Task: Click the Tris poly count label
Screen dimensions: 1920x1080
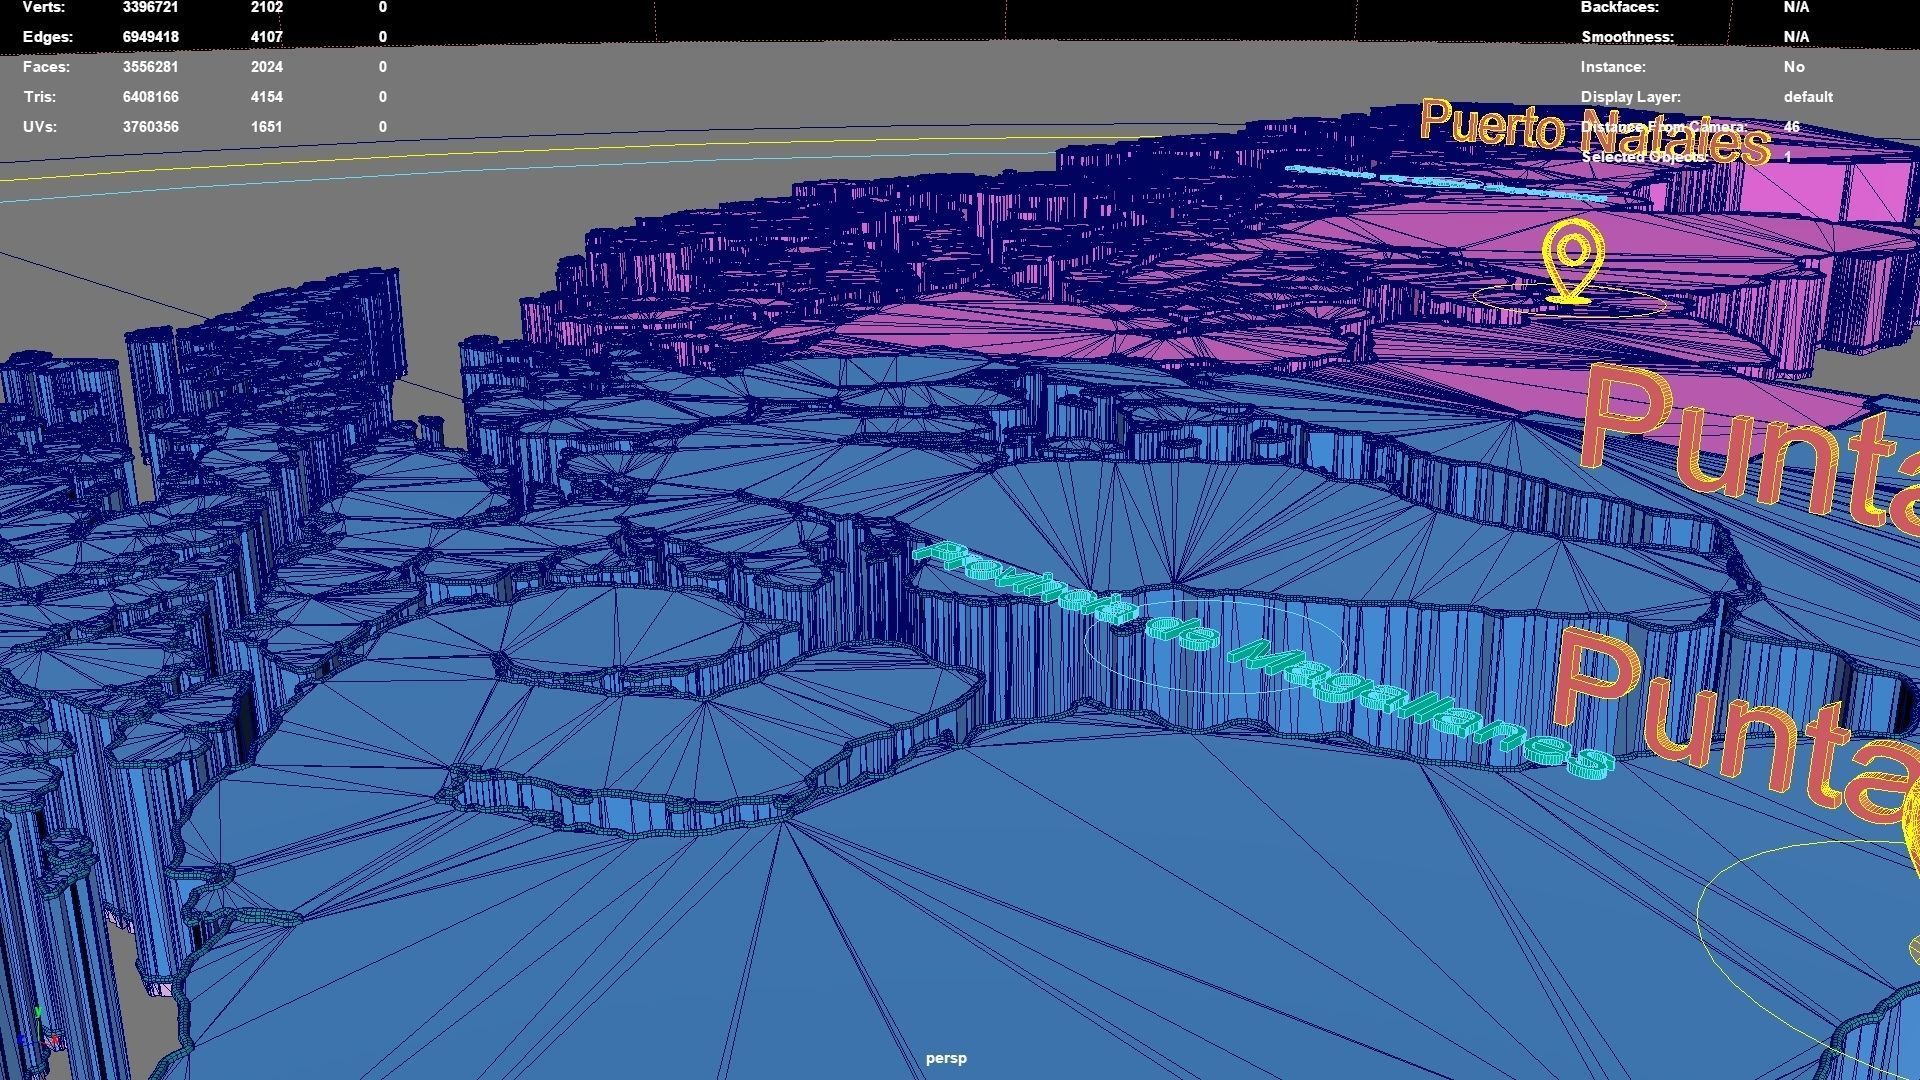Action: 39,97
